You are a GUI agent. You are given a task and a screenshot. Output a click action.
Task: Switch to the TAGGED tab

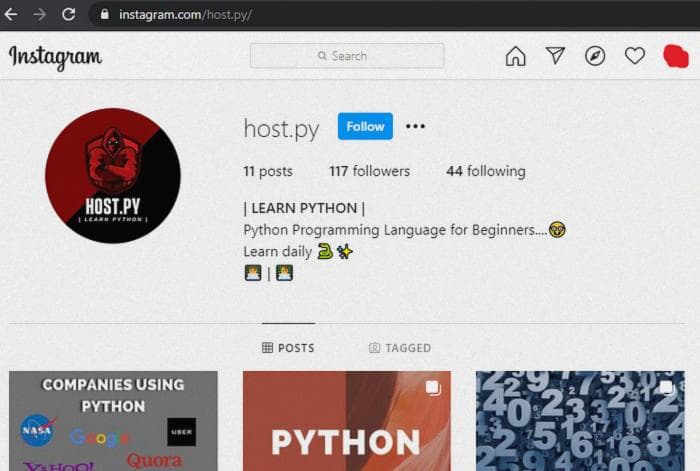399,348
